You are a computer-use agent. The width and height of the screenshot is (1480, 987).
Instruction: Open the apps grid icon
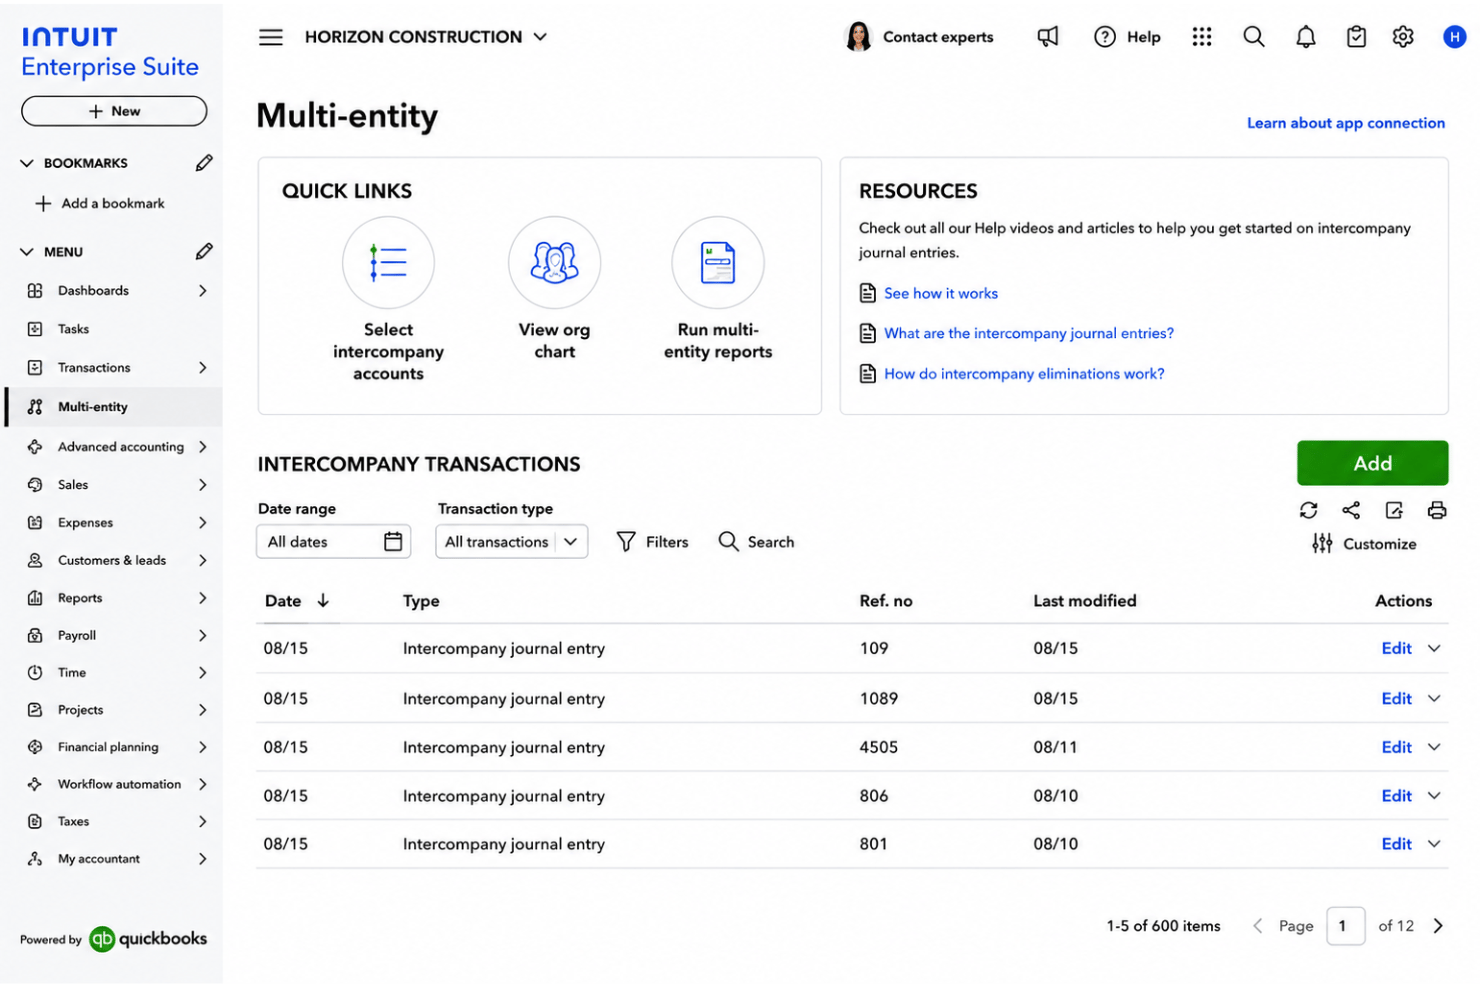[x=1201, y=37]
